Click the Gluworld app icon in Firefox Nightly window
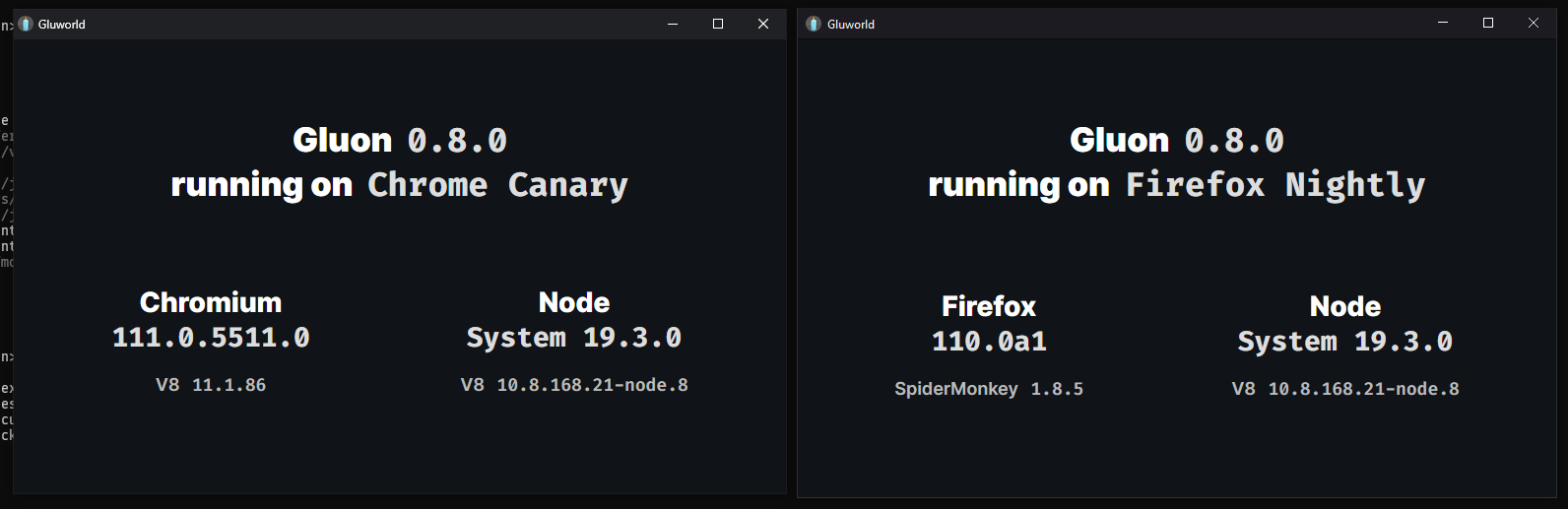The height and width of the screenshot is (509, 1568). pyautogui.click(x=815, y=24)
